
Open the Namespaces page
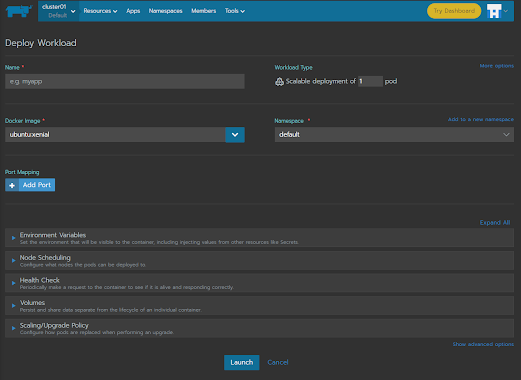coord(166,11)
